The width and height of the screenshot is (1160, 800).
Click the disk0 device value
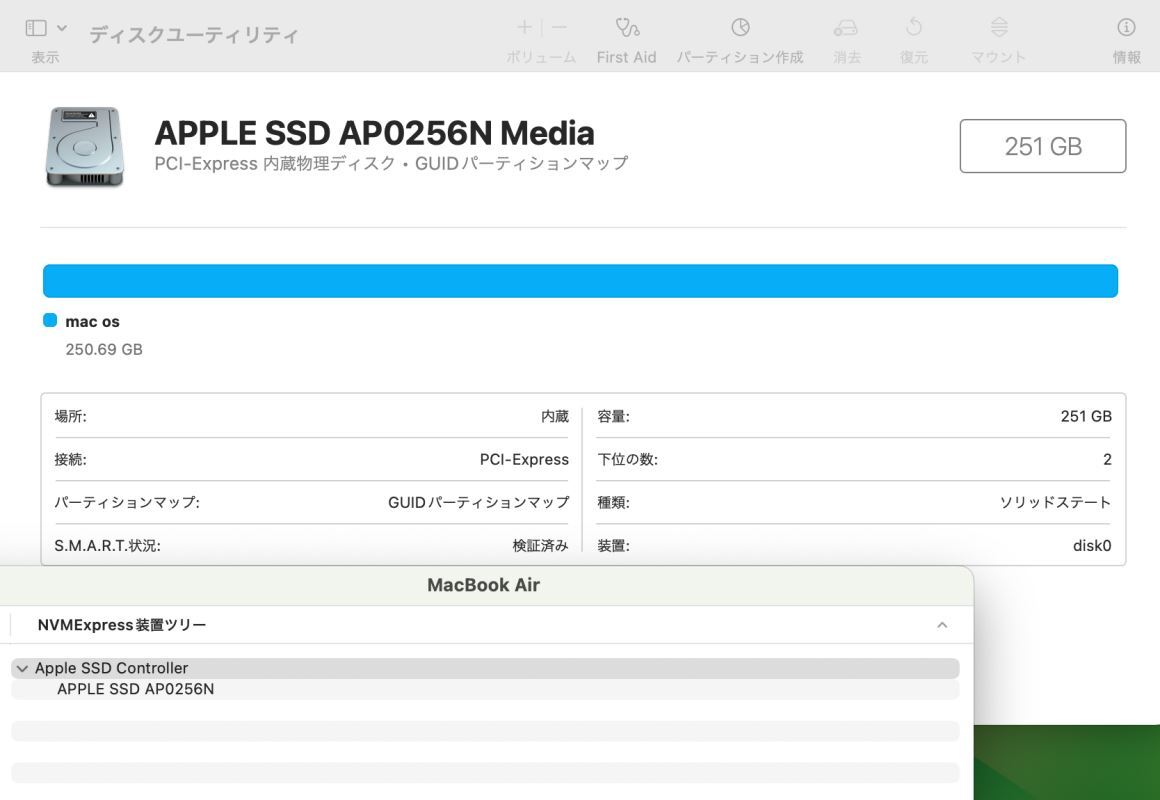[x=1092, y=545]
